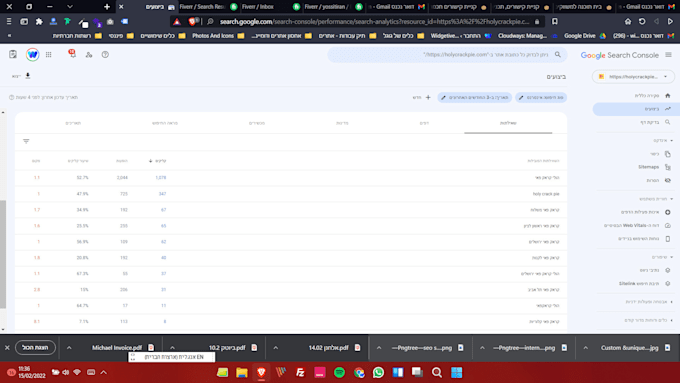Open the Google Search Console hamburger menu
680x383 pixels.
point(668,55)
